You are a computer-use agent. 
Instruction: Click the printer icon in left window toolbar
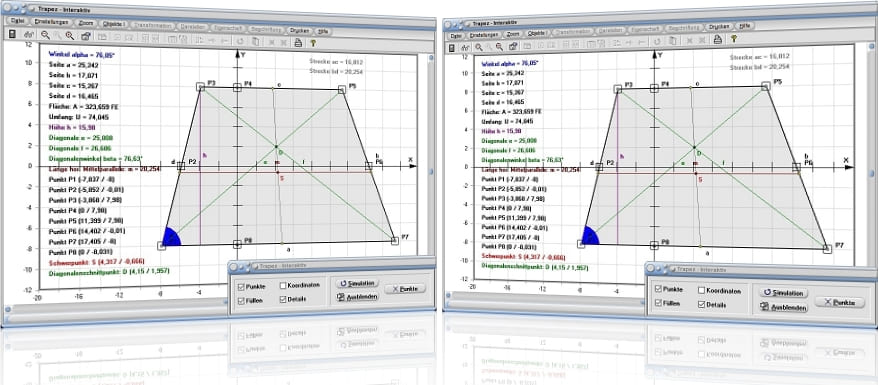[x=298, y=42]
